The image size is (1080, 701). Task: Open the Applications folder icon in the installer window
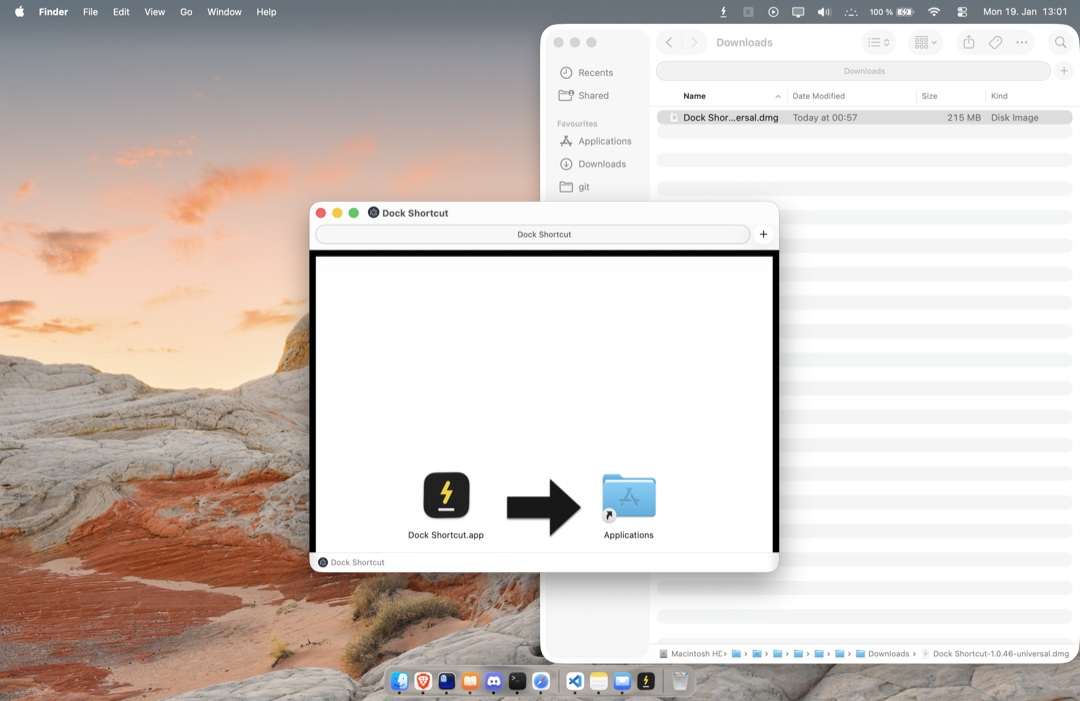pyautogui.click(x=628, y=495)
